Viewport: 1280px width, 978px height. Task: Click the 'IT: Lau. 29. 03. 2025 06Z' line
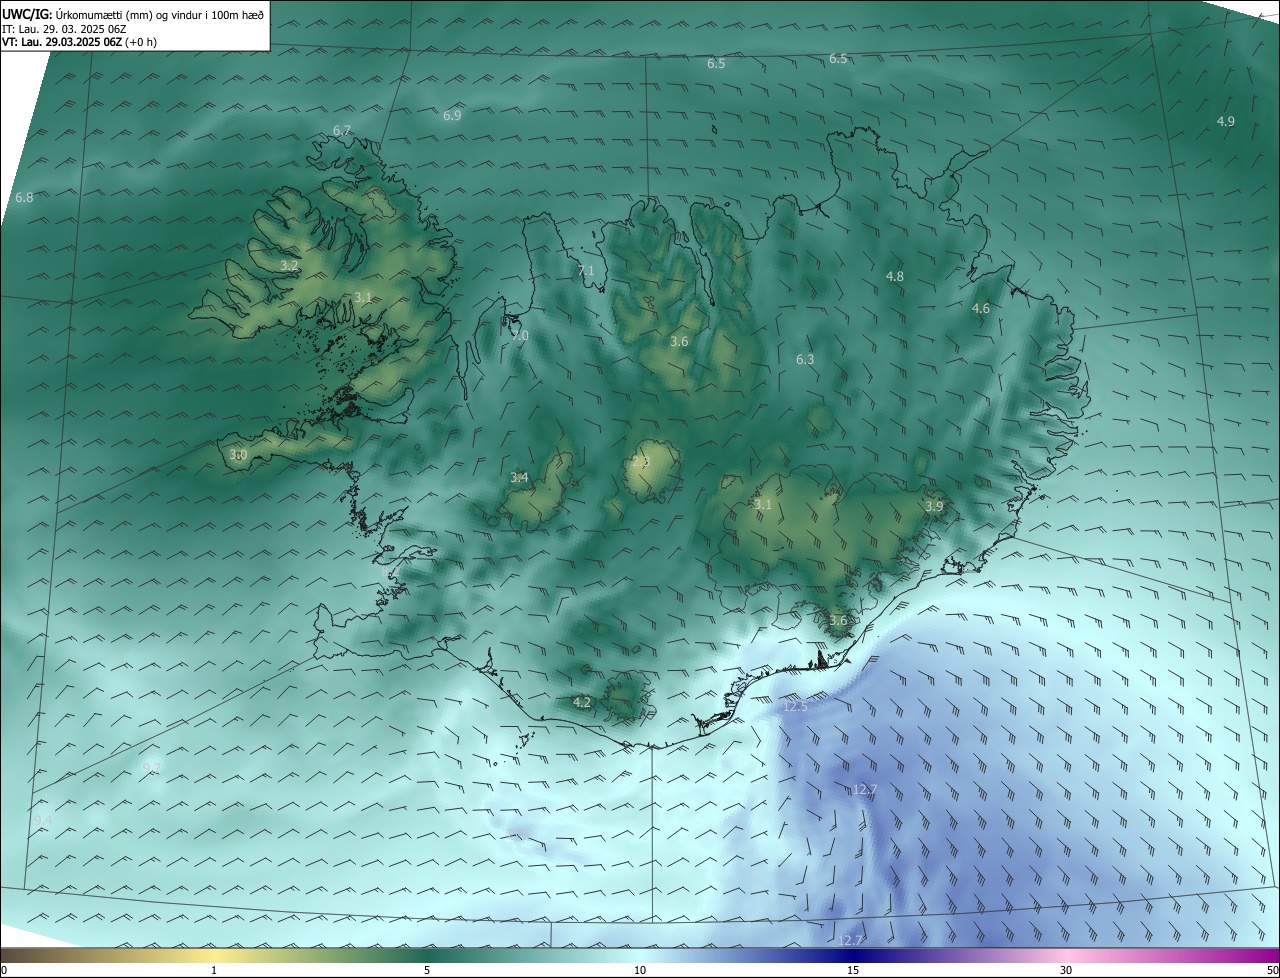pyautogui.click(x=64, y=29)
